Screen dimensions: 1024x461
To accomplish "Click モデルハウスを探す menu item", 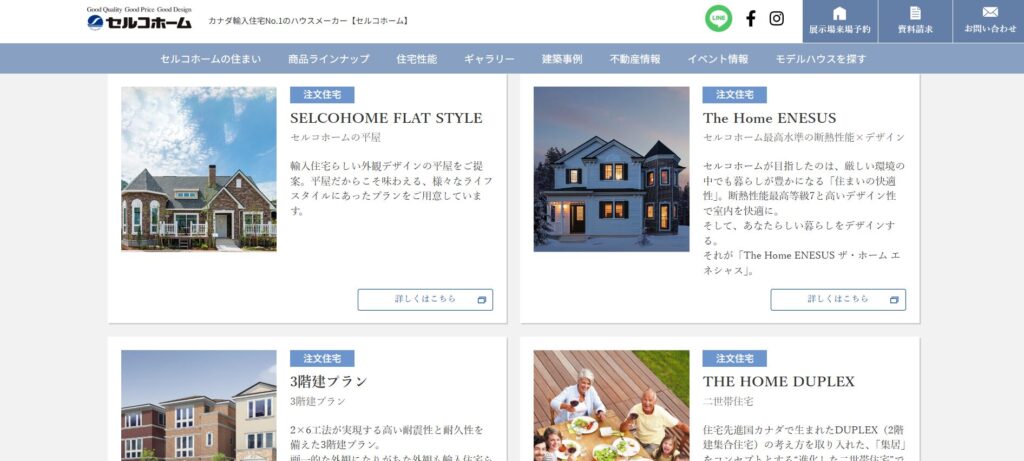I will point(821,59).
